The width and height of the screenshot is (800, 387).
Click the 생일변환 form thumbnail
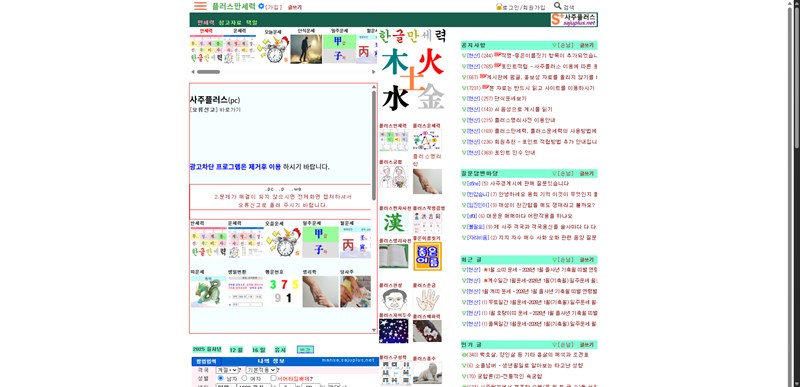(x=245, y=292)
